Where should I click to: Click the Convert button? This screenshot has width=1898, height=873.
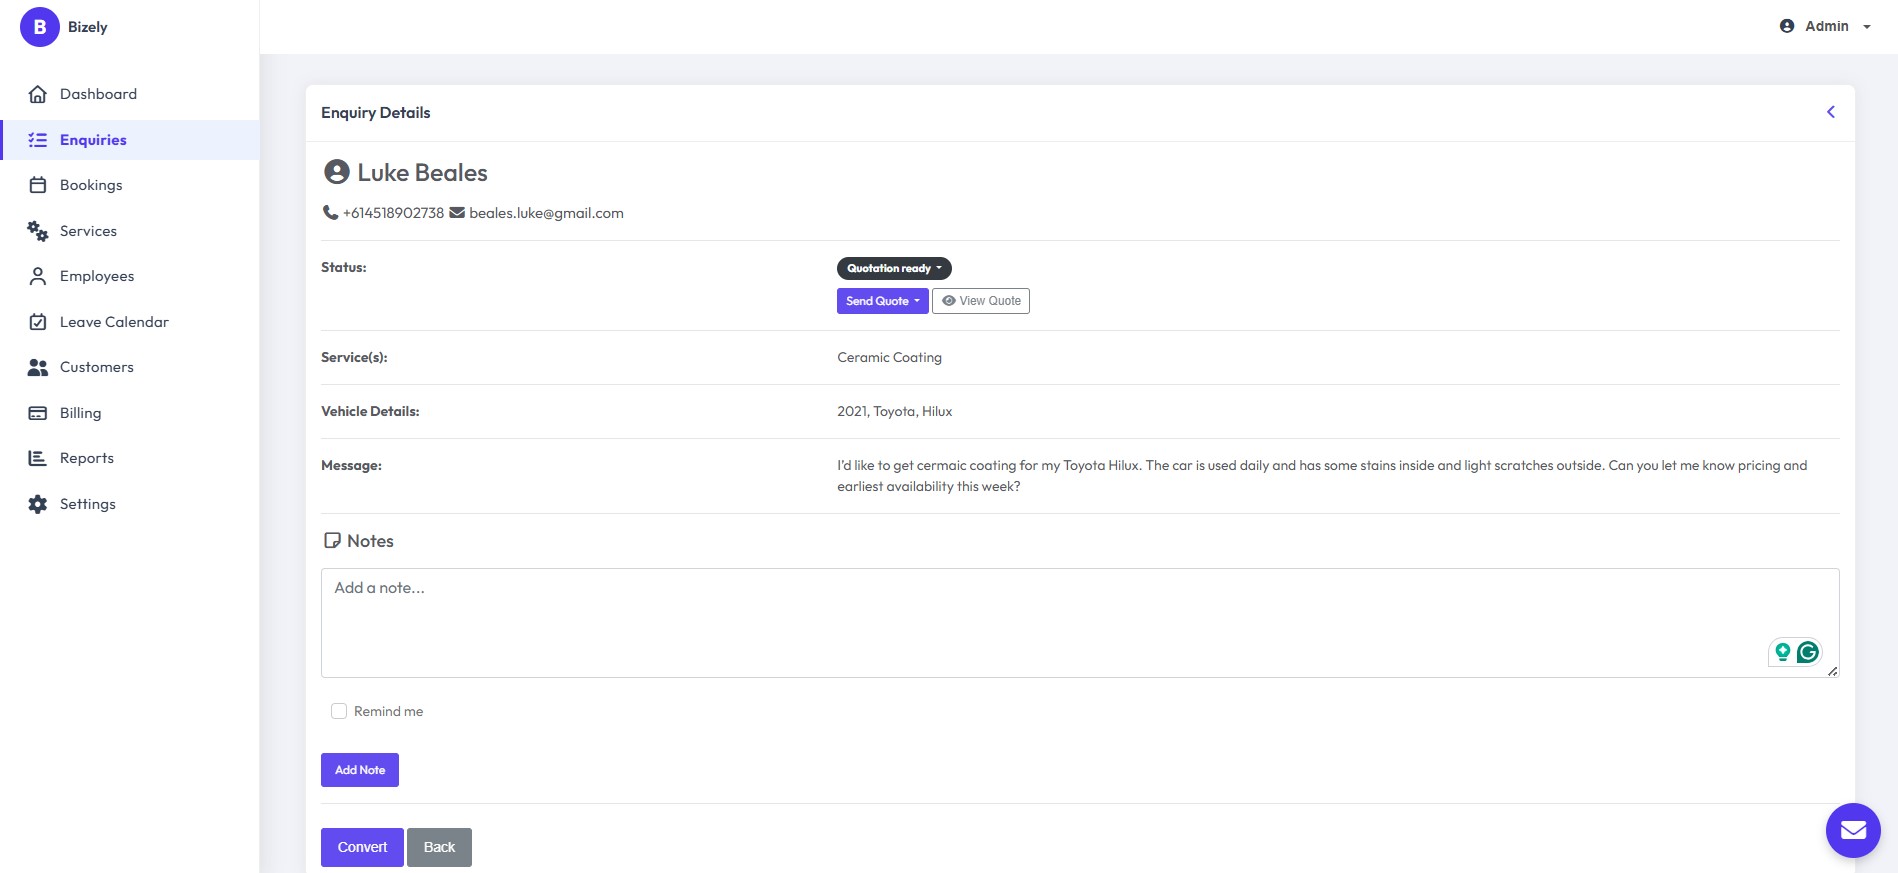[362, 847]
